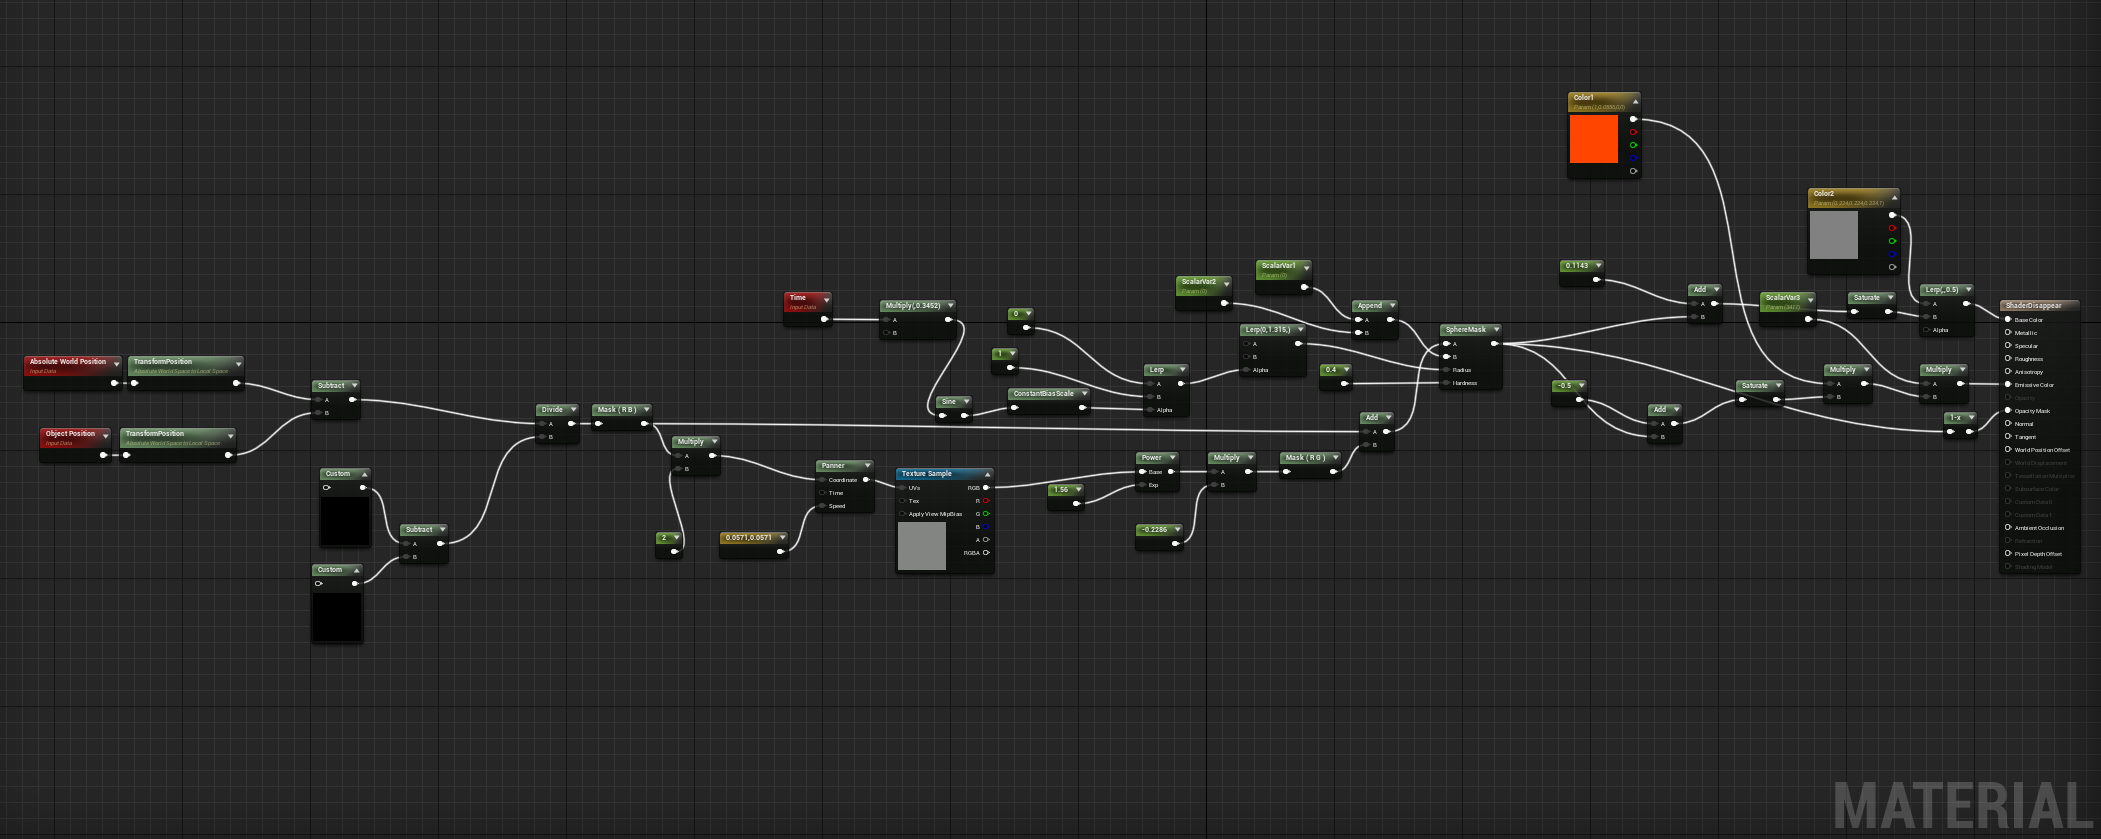Click Color1 node's green channel output pin
2101x839 pixels.
click(x=1633, y=145)
